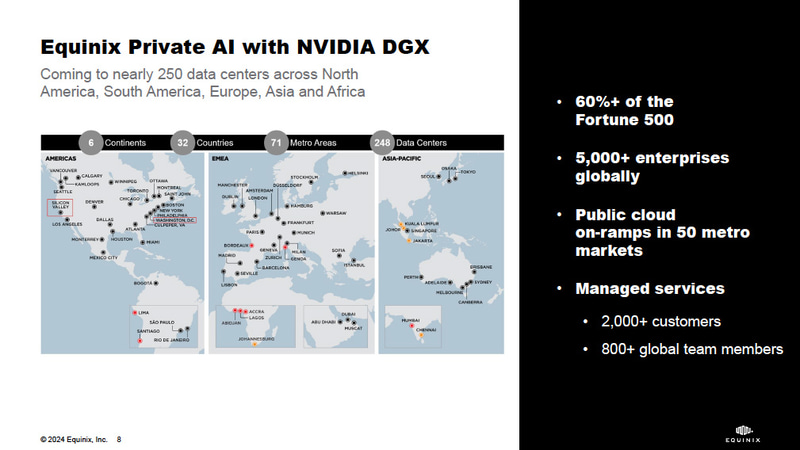Click the 'EMEA' map heading
This screenshot has height=450, width=800.
pos(220,159)
